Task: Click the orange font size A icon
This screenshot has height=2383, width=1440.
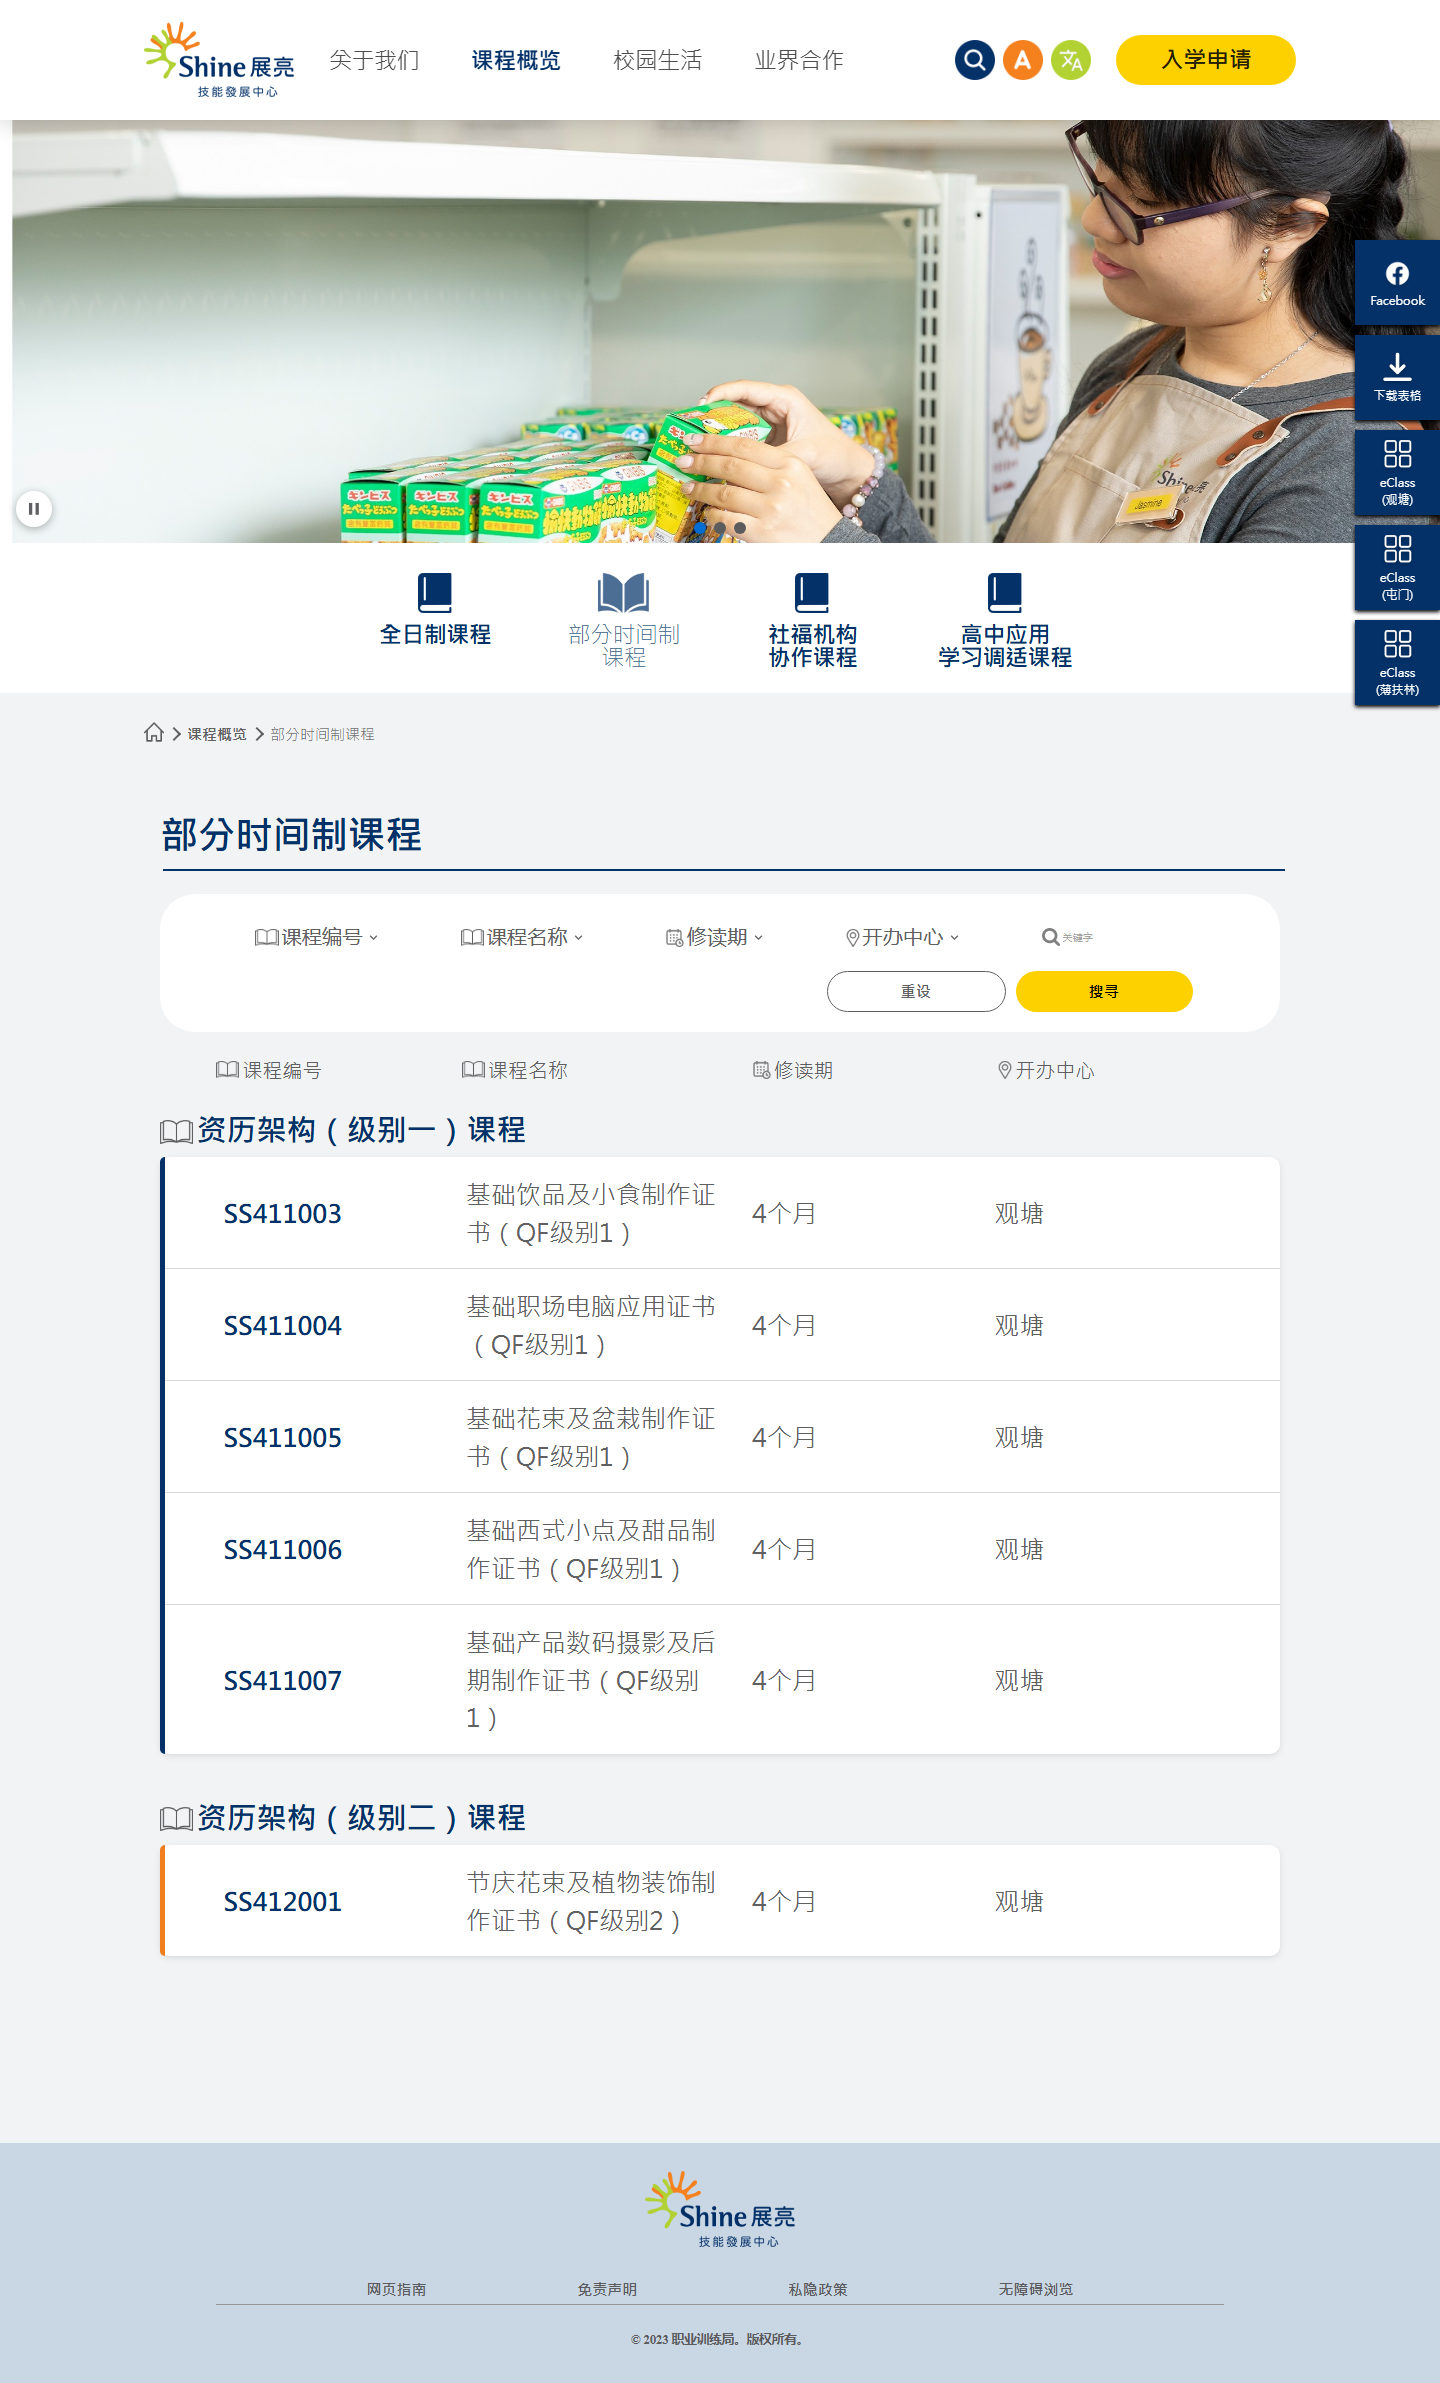Action: [1022, 60]
